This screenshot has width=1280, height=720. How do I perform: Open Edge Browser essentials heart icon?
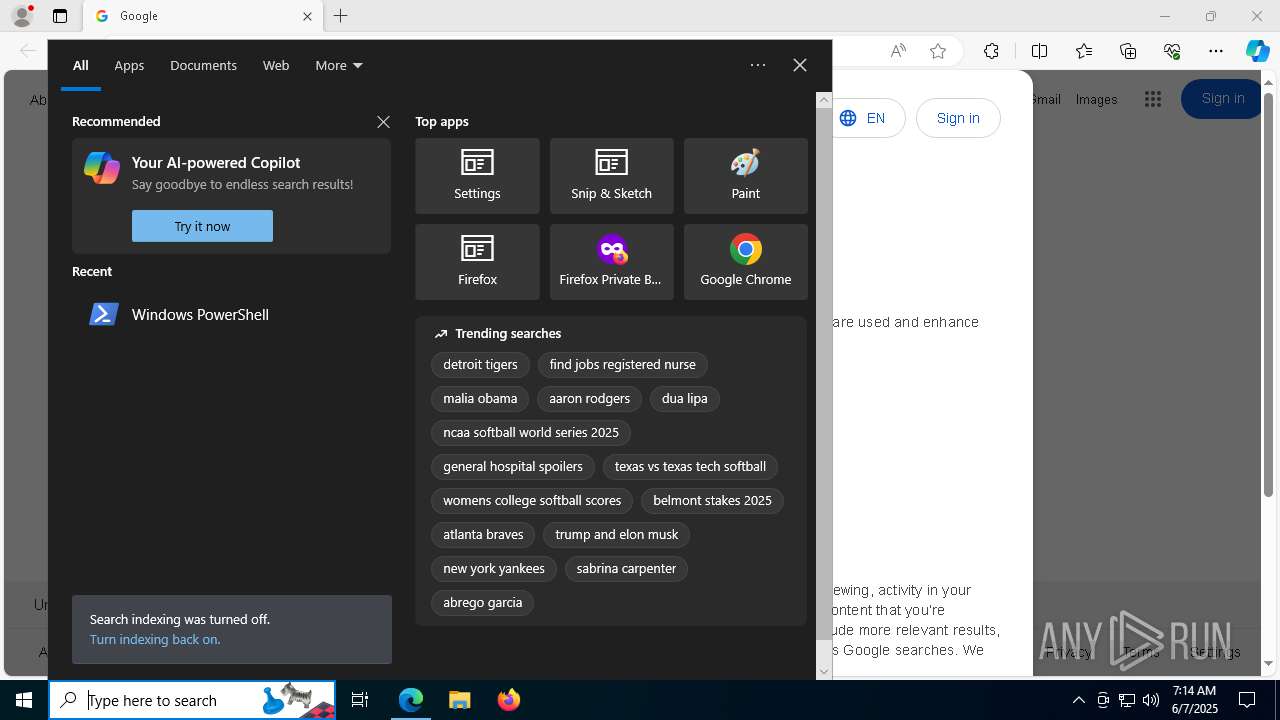click(x=1172, y=51)
